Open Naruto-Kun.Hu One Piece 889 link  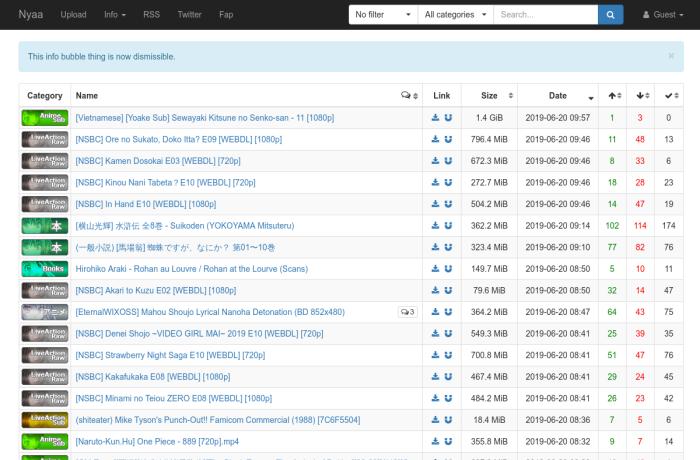tap(157, 441)
